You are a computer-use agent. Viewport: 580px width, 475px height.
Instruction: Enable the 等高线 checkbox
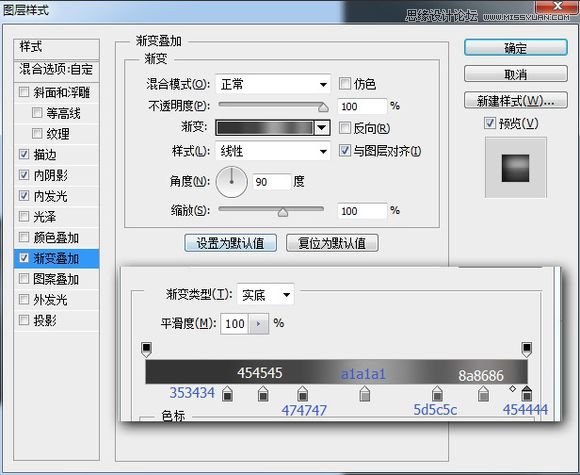pos(37,112)
